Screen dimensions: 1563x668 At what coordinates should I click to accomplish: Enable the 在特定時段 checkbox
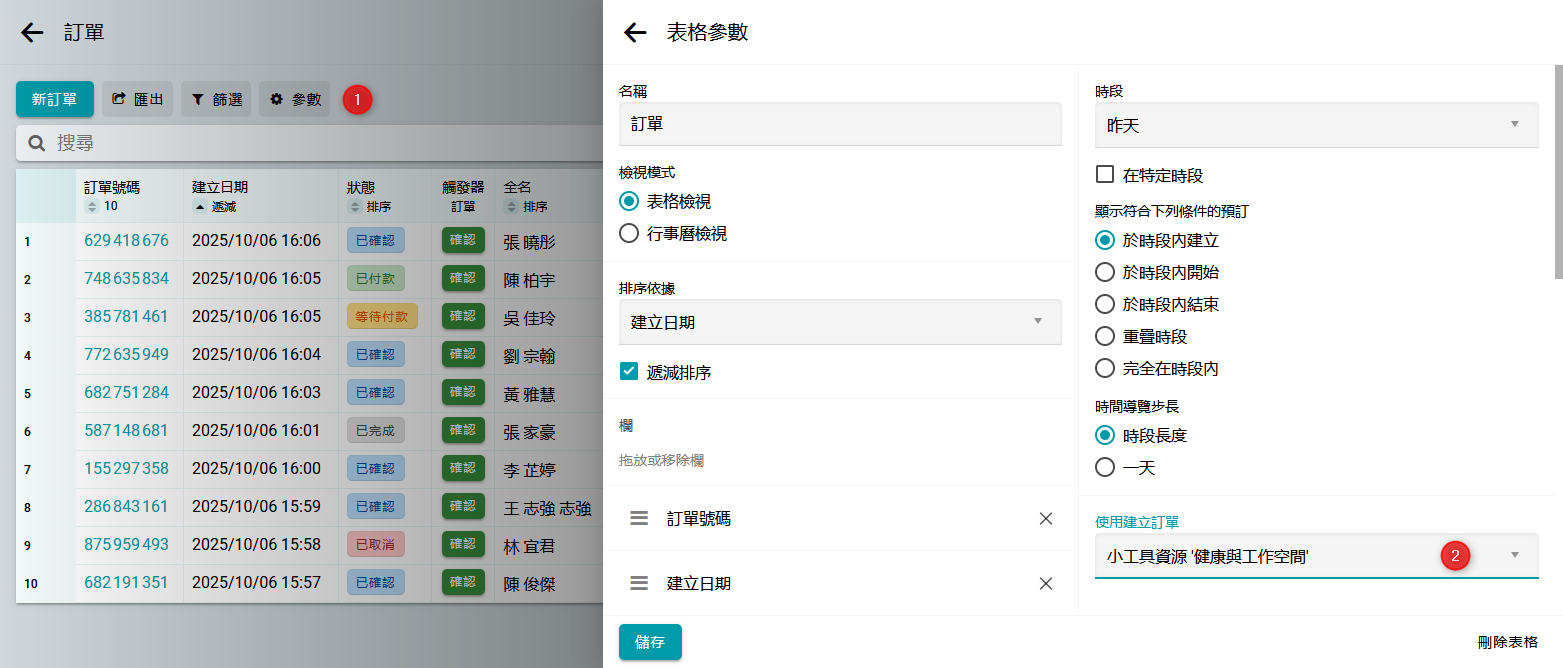(x=1105, y=175)
